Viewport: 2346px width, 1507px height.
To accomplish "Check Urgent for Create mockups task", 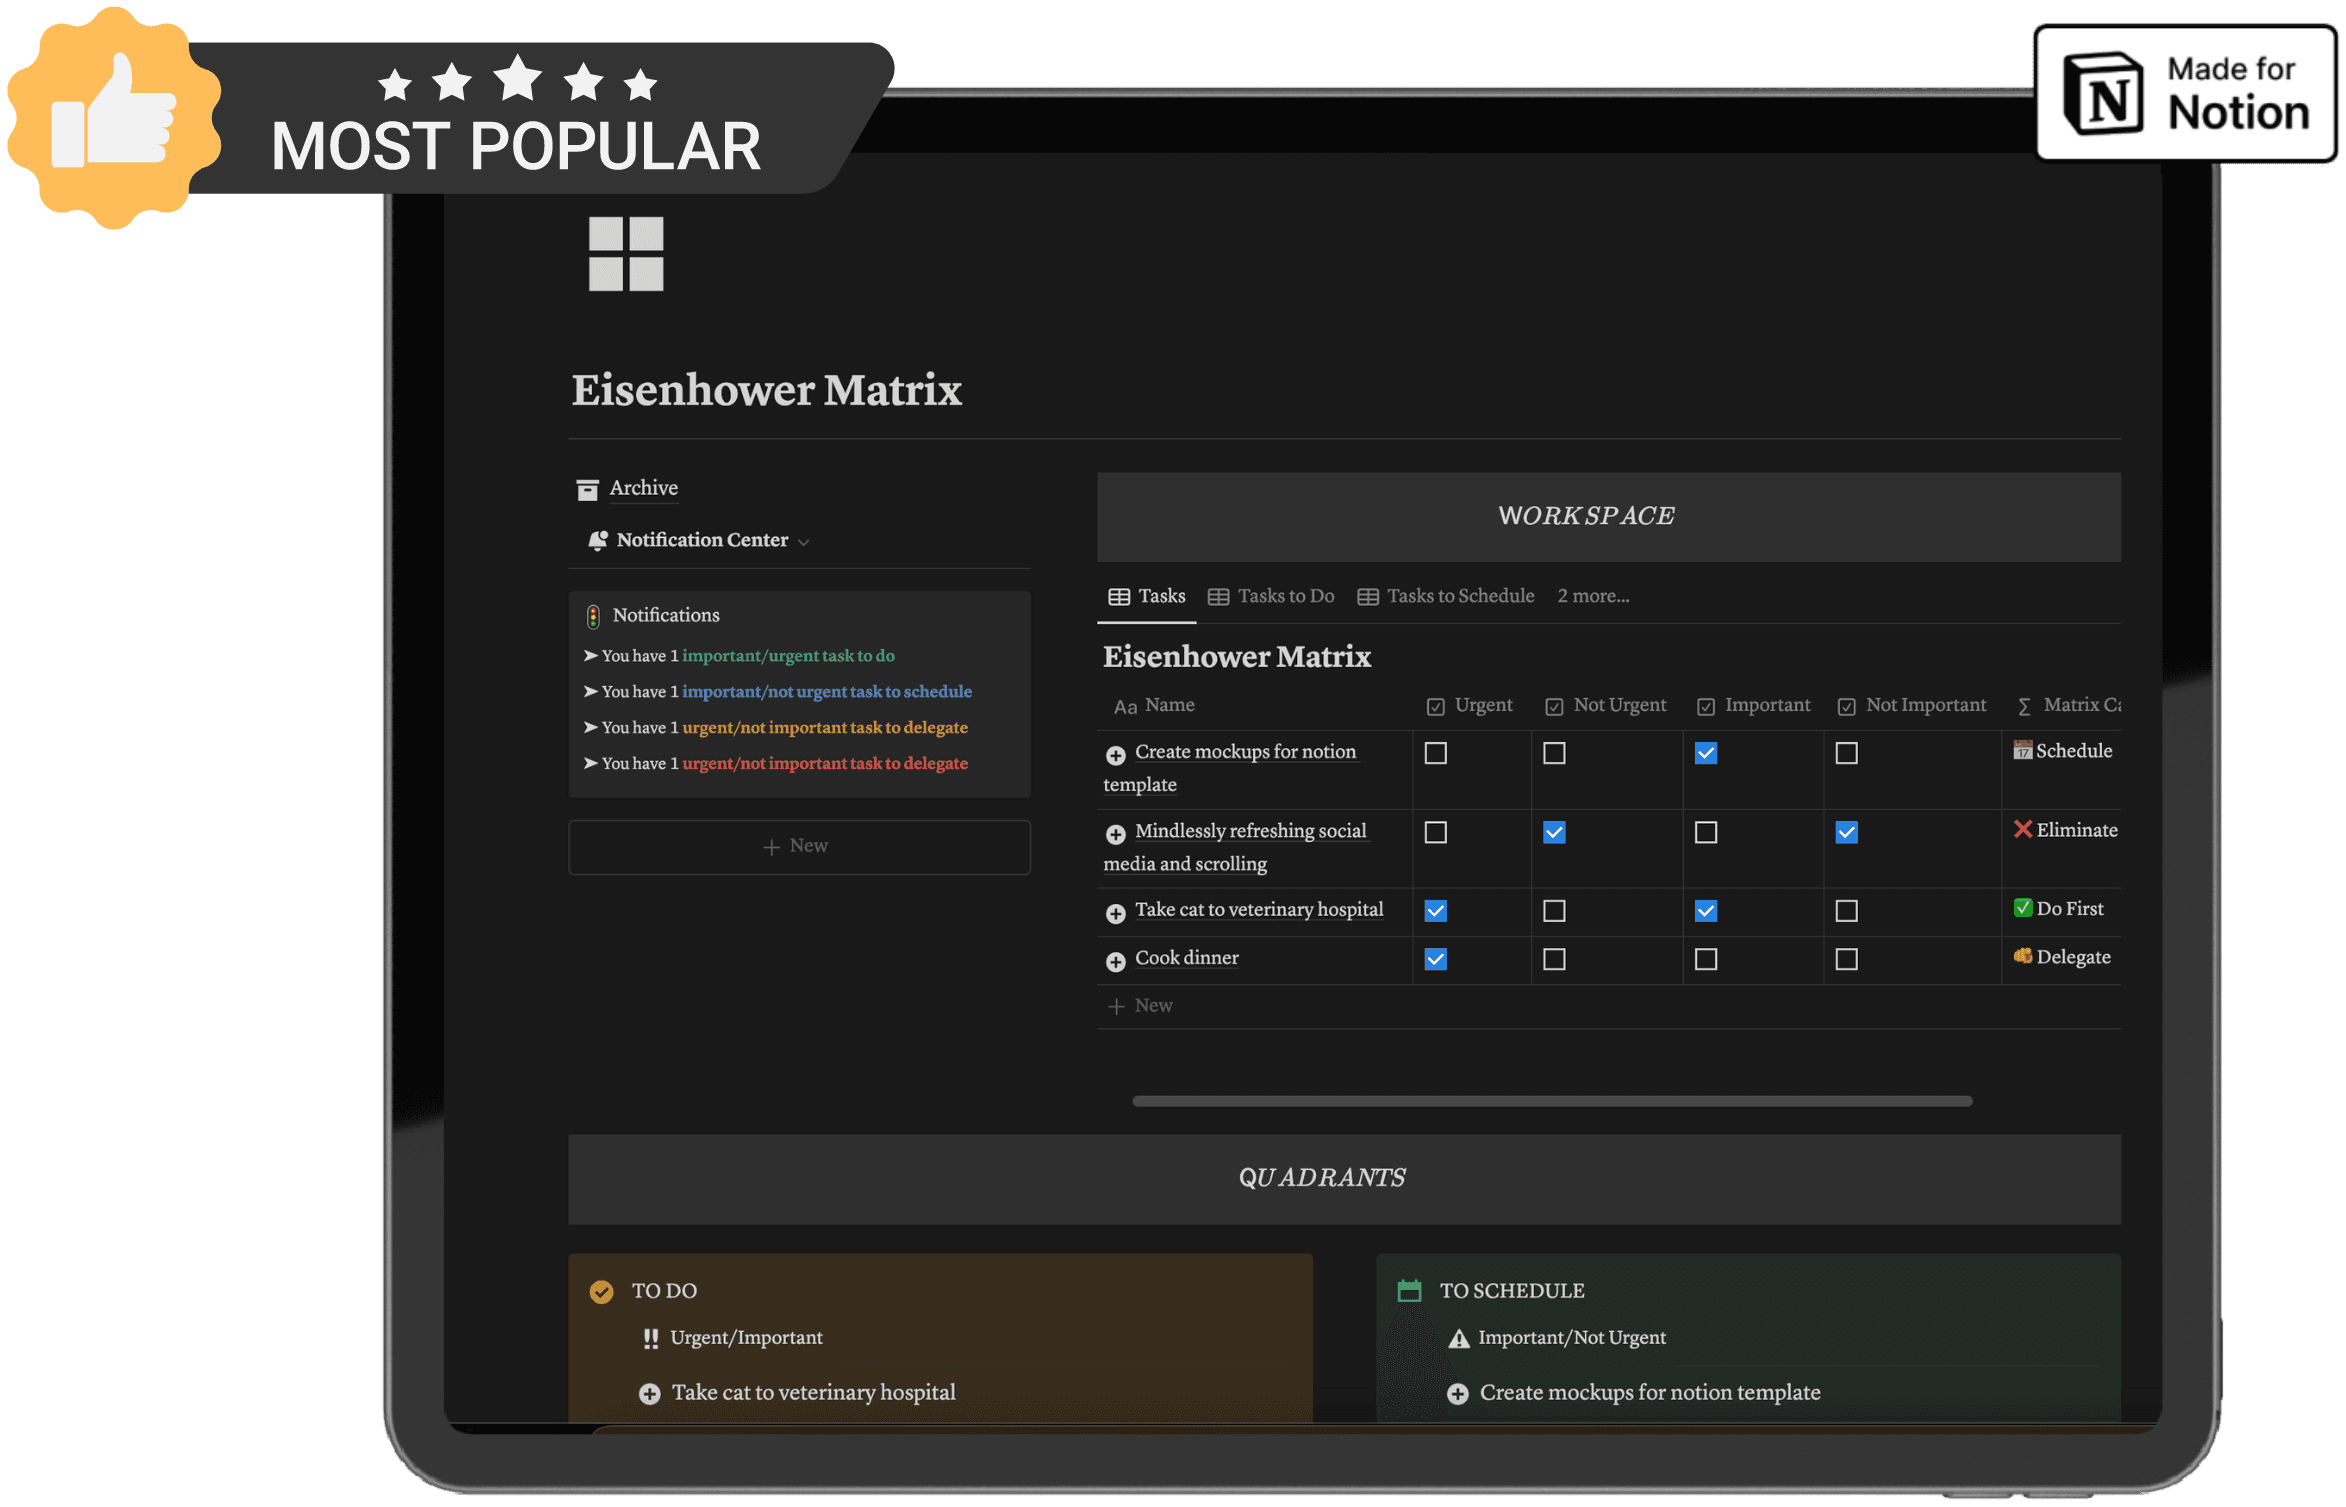I will [x=1435, y=753].
